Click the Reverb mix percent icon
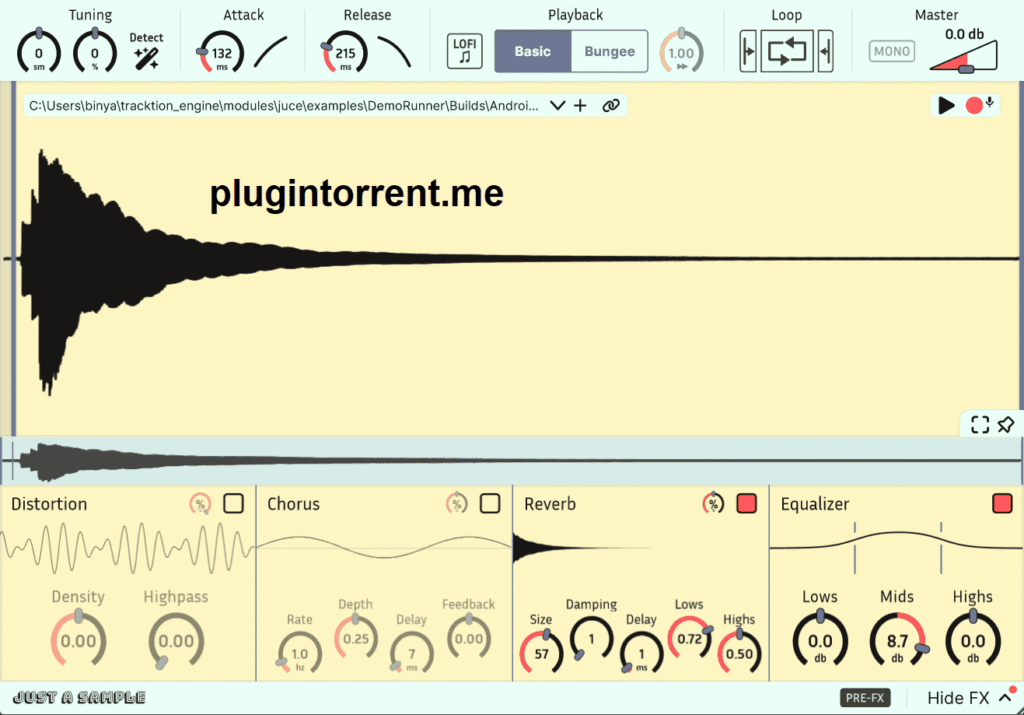 (713, 504)
